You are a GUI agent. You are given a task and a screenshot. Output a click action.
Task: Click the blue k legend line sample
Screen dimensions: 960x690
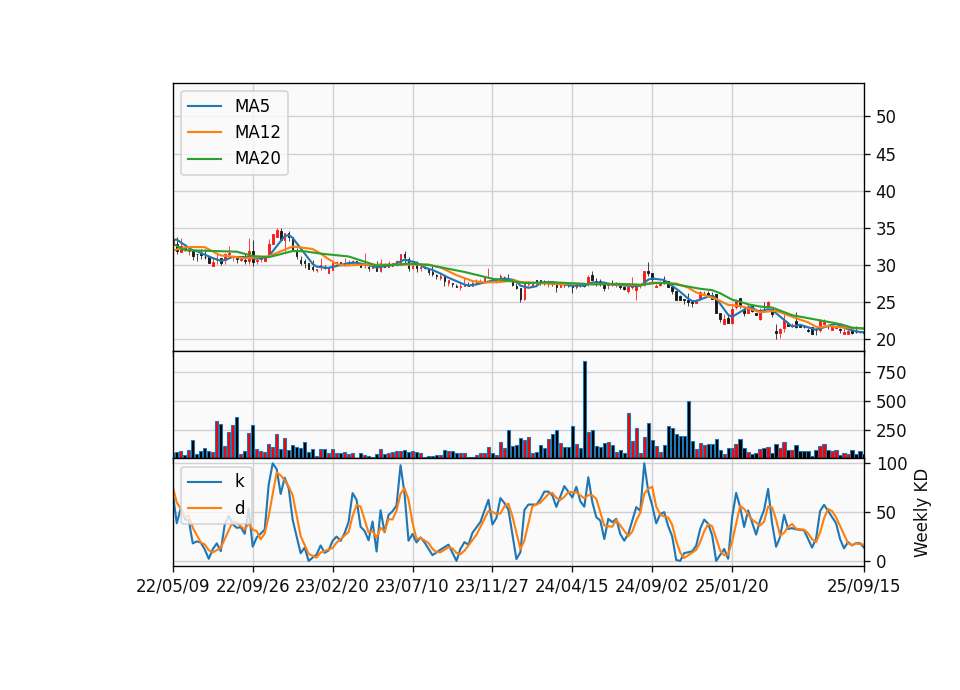(x=204, y=481)
